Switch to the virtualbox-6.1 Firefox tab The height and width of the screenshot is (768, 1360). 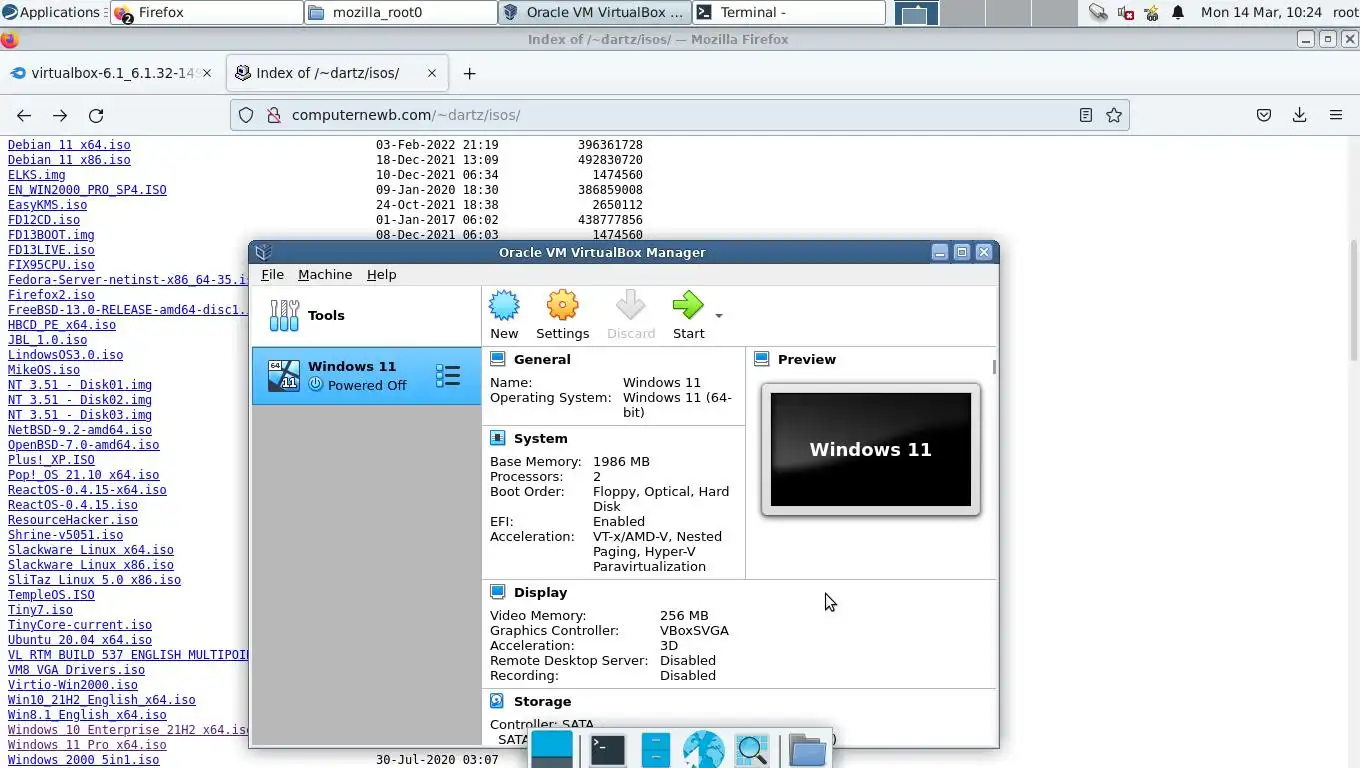pyautogui.click(x=110, y=73)
